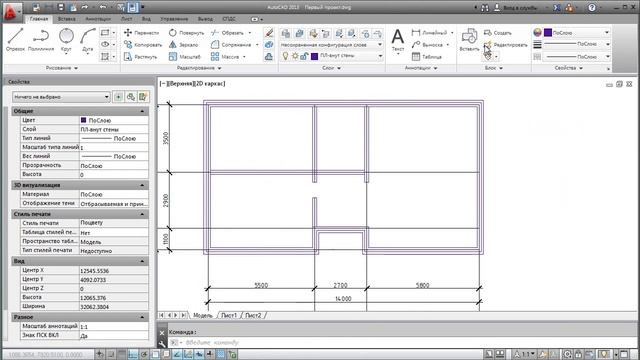Open the СПДС ribbon tab
The width and height of the screenshot is (640, 360).
pyautogui.click(x=229, y=19)
